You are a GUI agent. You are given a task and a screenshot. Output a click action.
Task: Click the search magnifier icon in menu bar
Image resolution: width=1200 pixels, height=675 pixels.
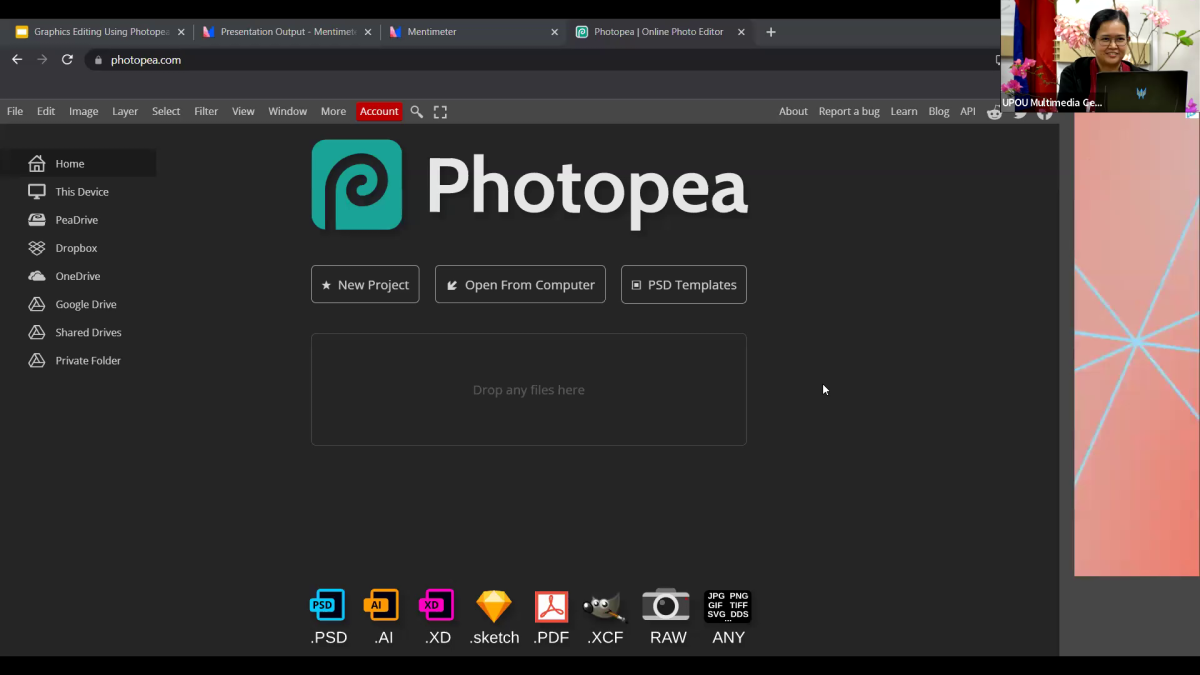click(x=417, y=112)
